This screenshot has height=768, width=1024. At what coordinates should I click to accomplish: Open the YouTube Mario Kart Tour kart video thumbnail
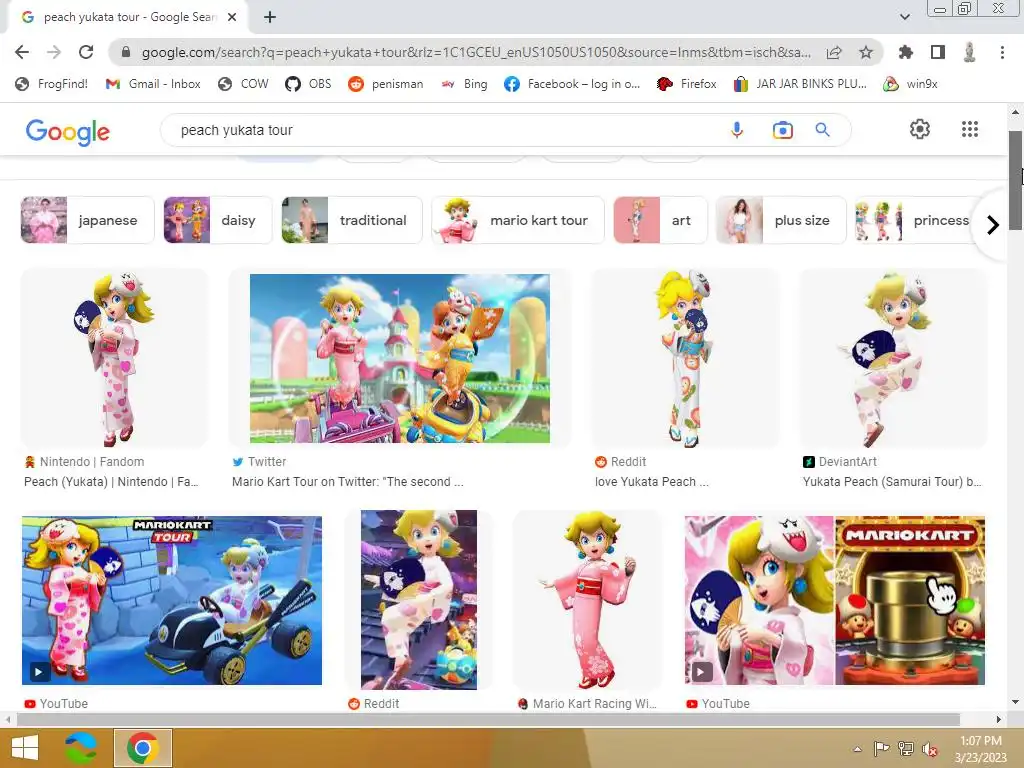tap(172, 600)
